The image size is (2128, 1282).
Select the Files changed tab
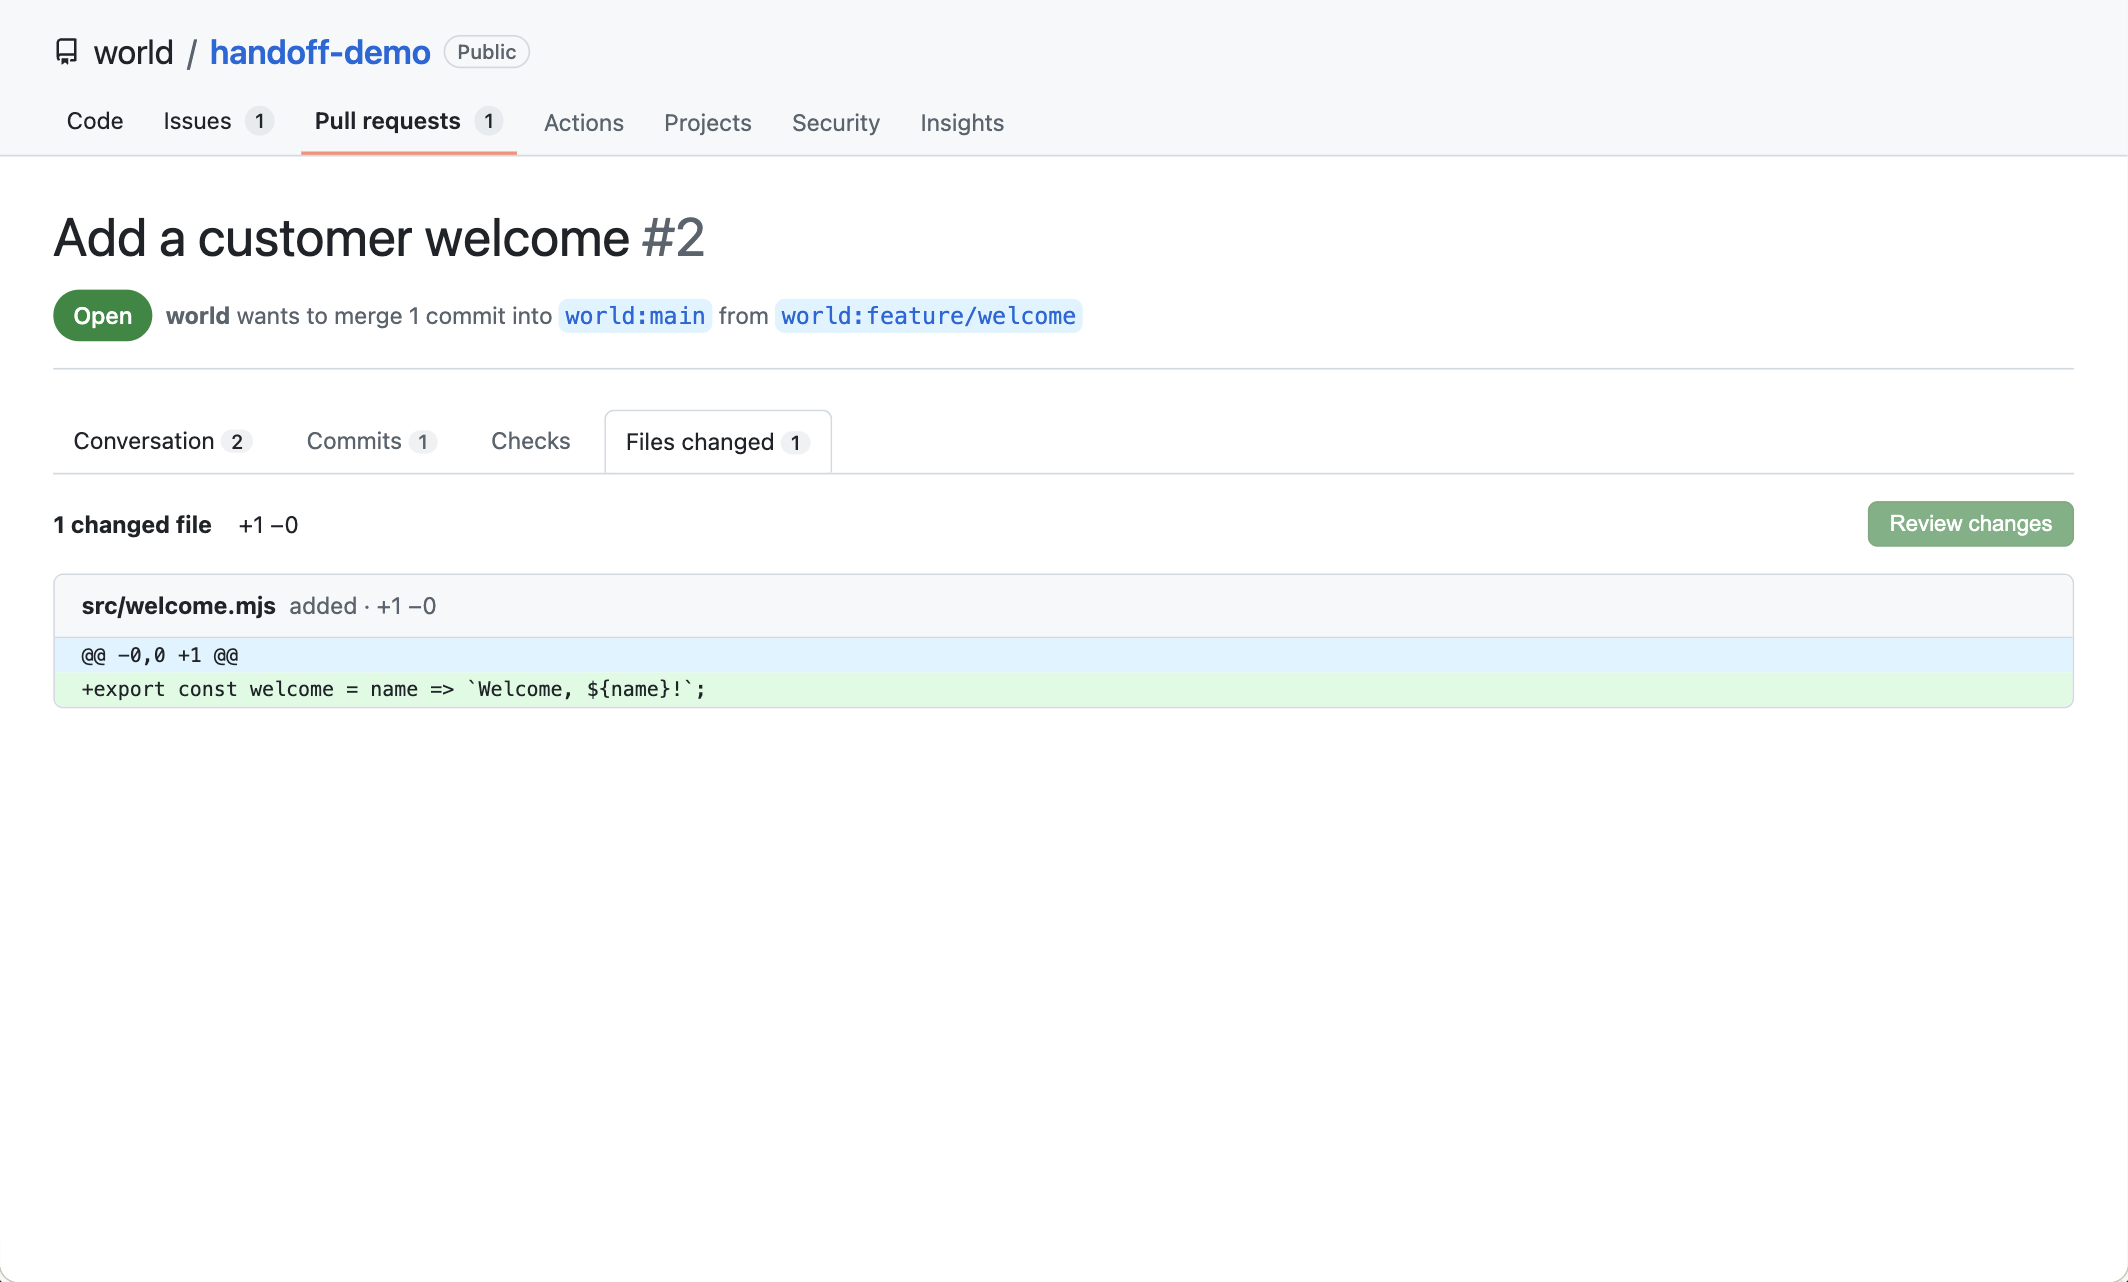point(718,442)
